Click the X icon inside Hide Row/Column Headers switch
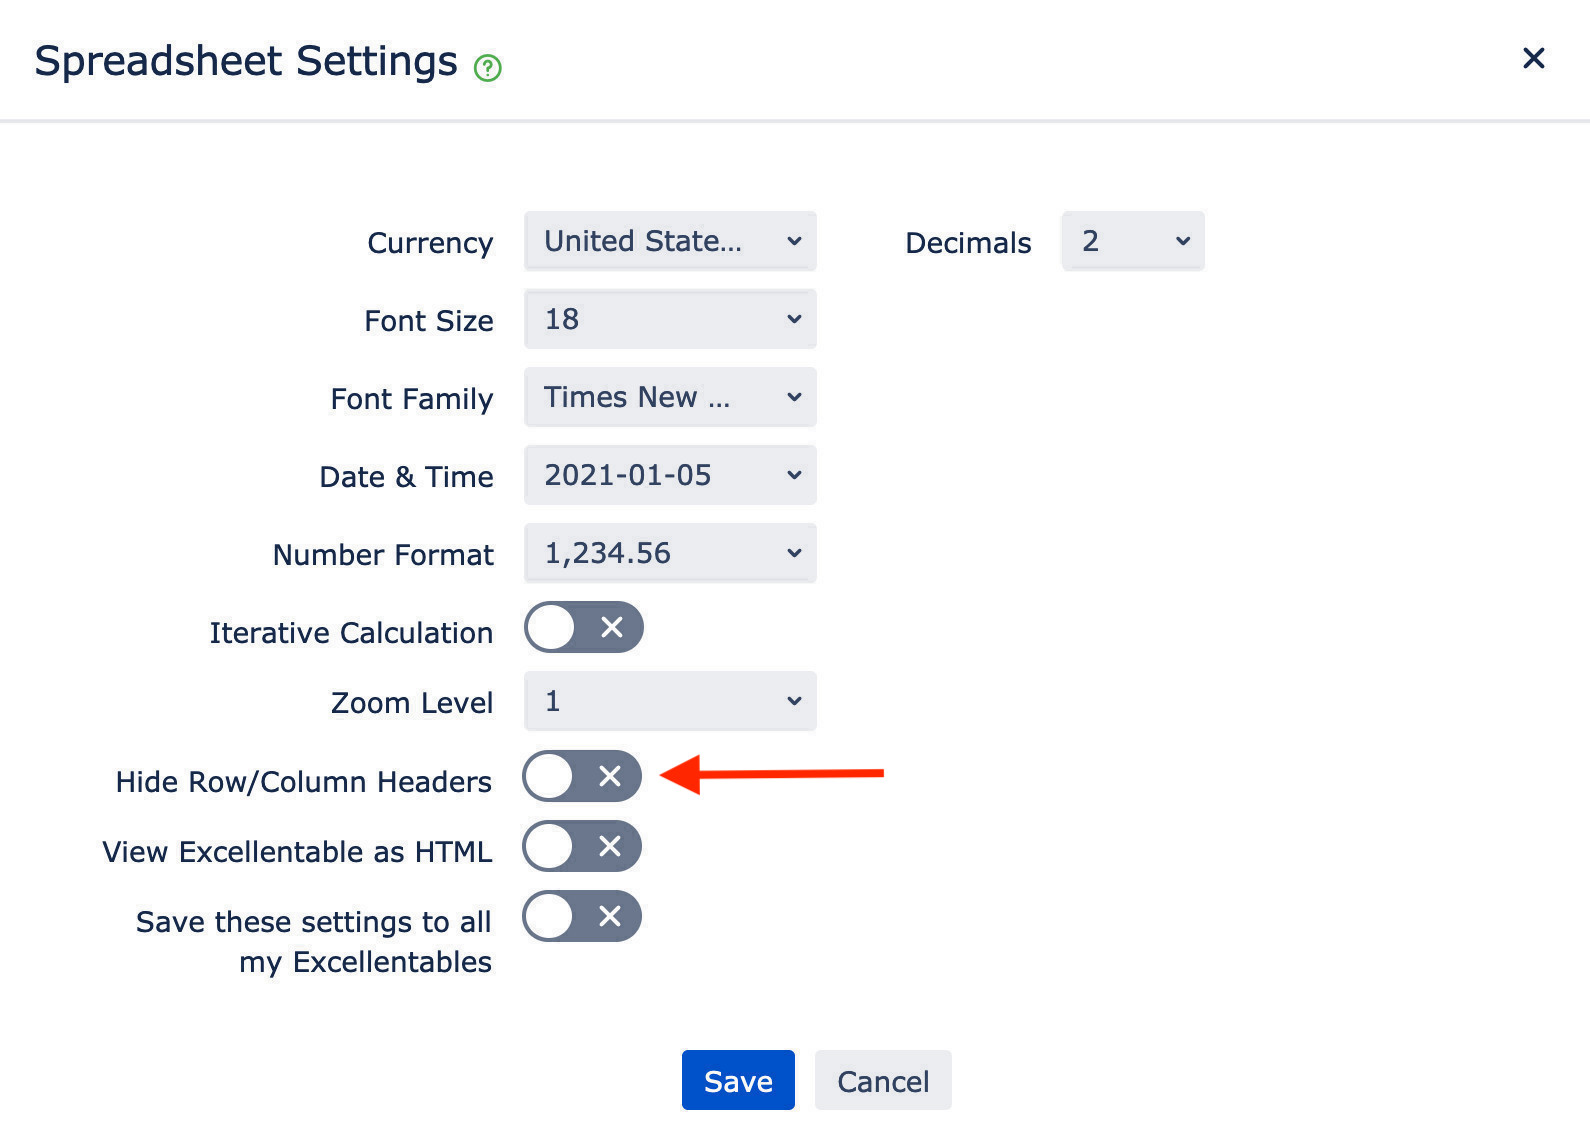1590x1140 pixels. (612, 776)
